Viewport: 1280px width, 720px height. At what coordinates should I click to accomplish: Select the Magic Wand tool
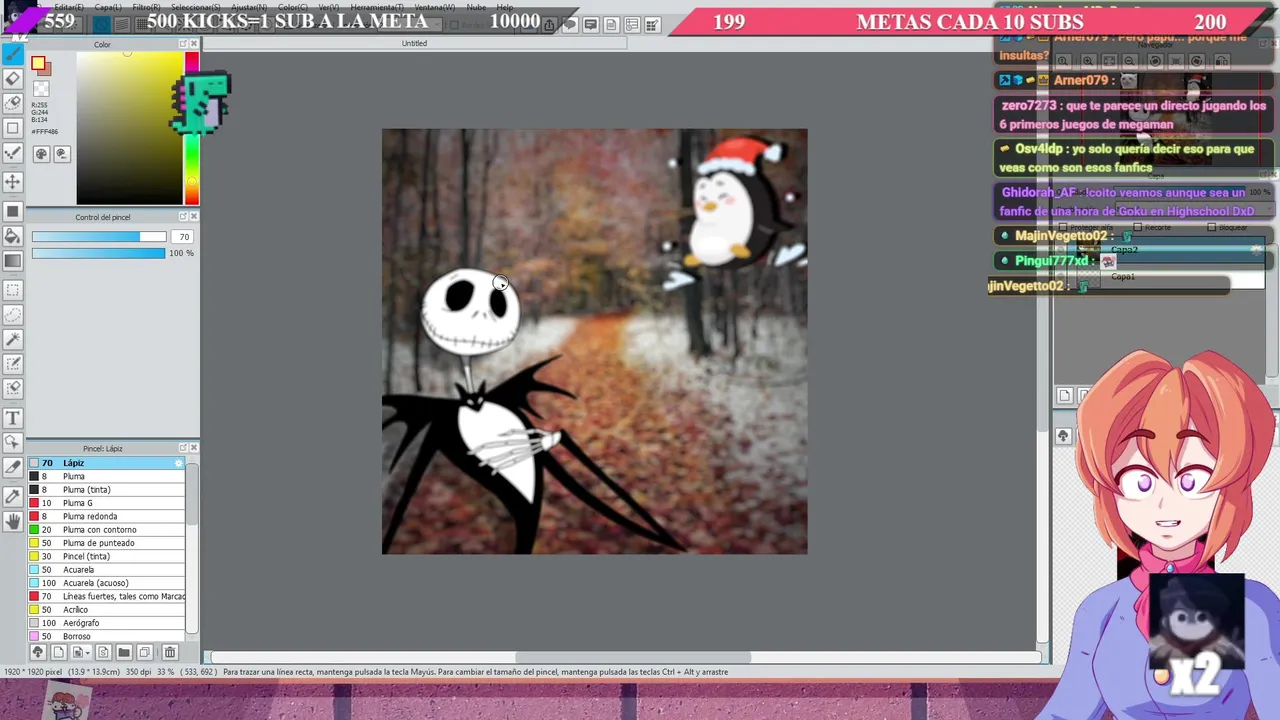[13, 340]
